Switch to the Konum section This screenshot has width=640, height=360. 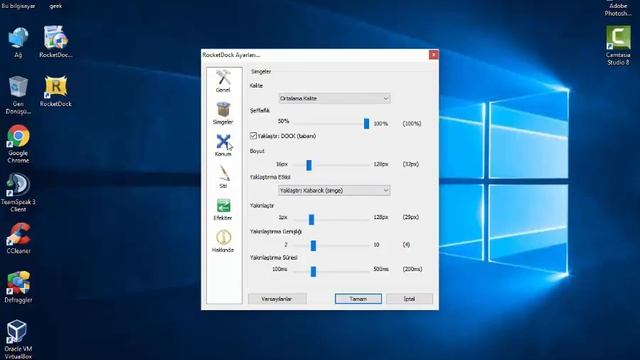(x=223, y=145)
